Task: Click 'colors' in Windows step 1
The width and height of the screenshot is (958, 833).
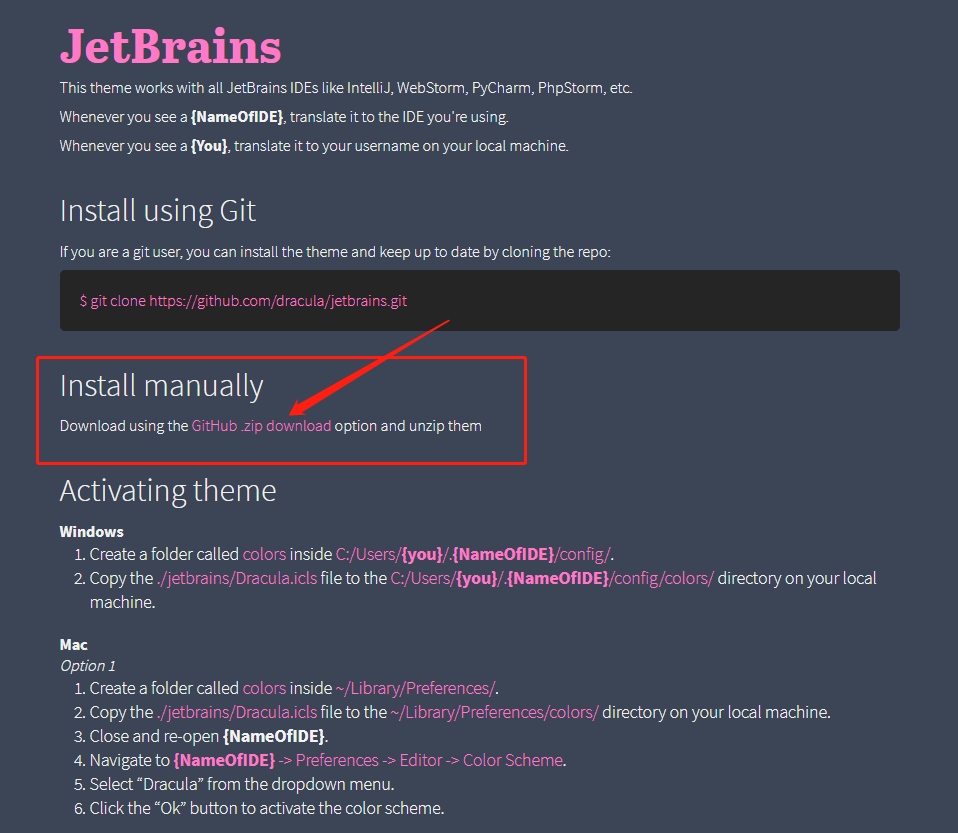Action: [265, 554]
